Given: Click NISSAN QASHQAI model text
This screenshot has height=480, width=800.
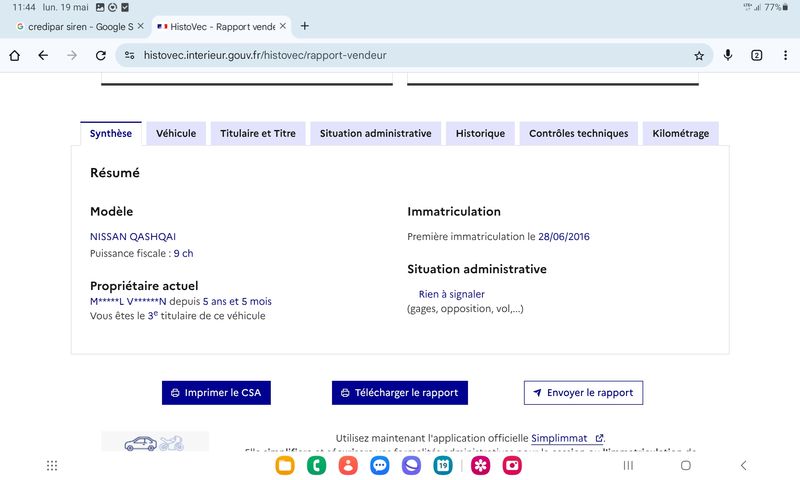Looking at the screenshot, I should tap(133, 237).
